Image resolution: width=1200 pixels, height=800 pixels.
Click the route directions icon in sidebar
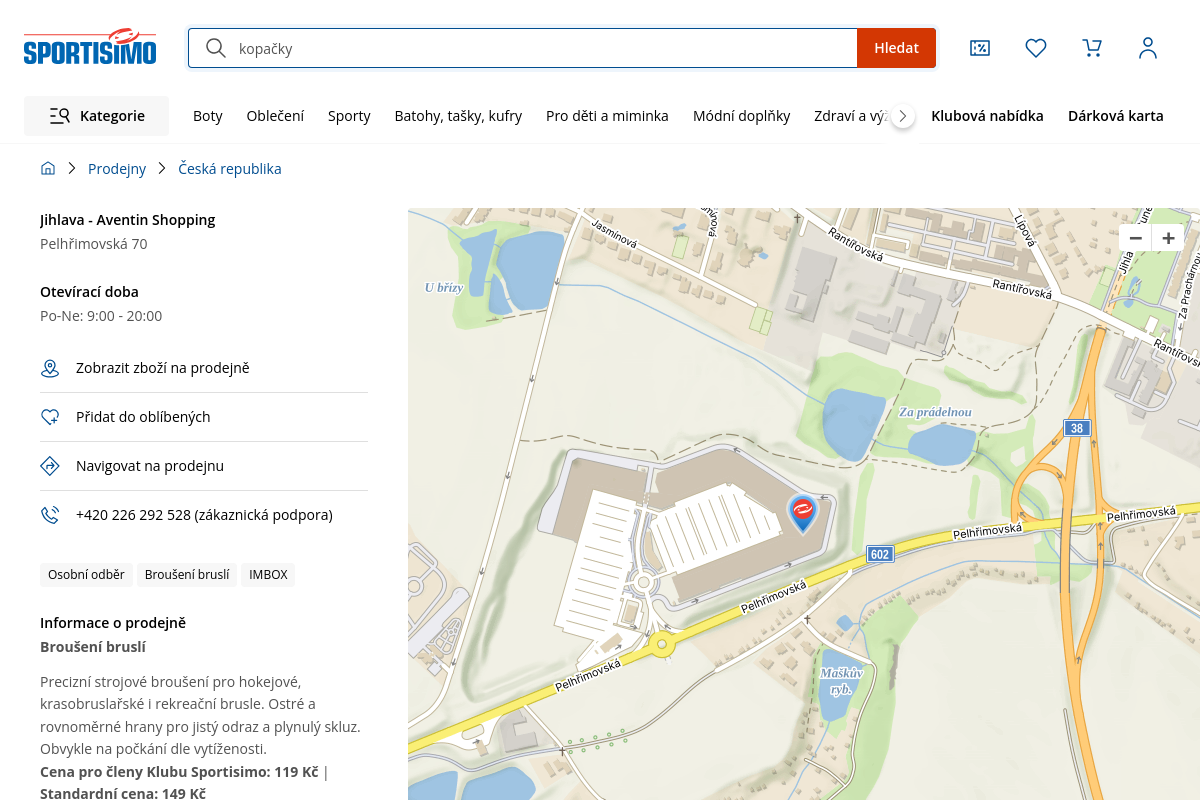coord(50,466)
